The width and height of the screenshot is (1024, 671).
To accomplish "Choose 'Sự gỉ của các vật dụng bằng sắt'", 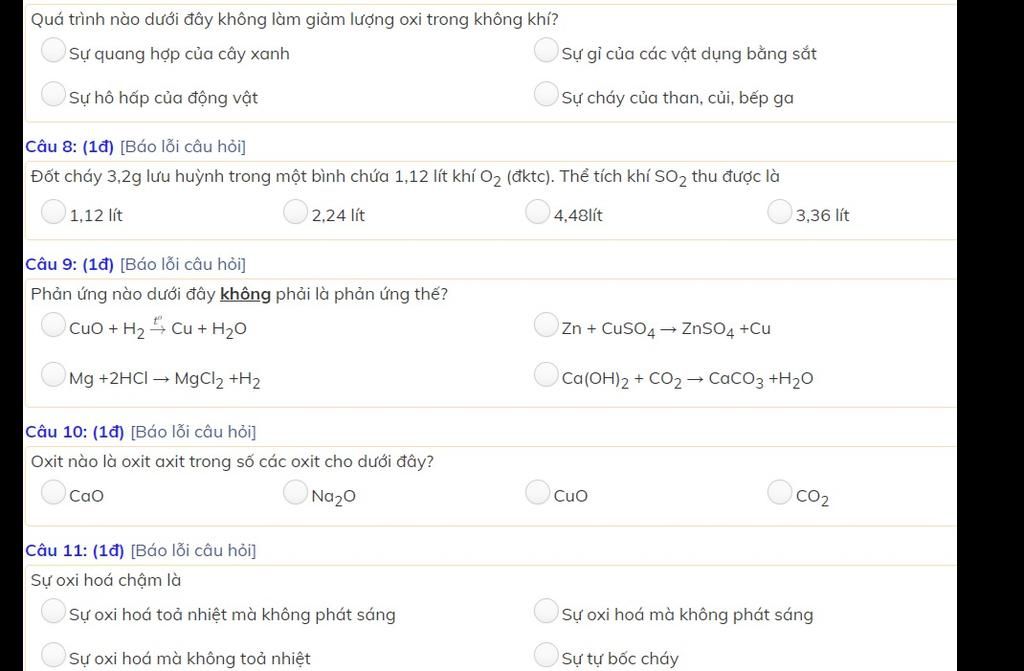I will click(x=546, y=51).
